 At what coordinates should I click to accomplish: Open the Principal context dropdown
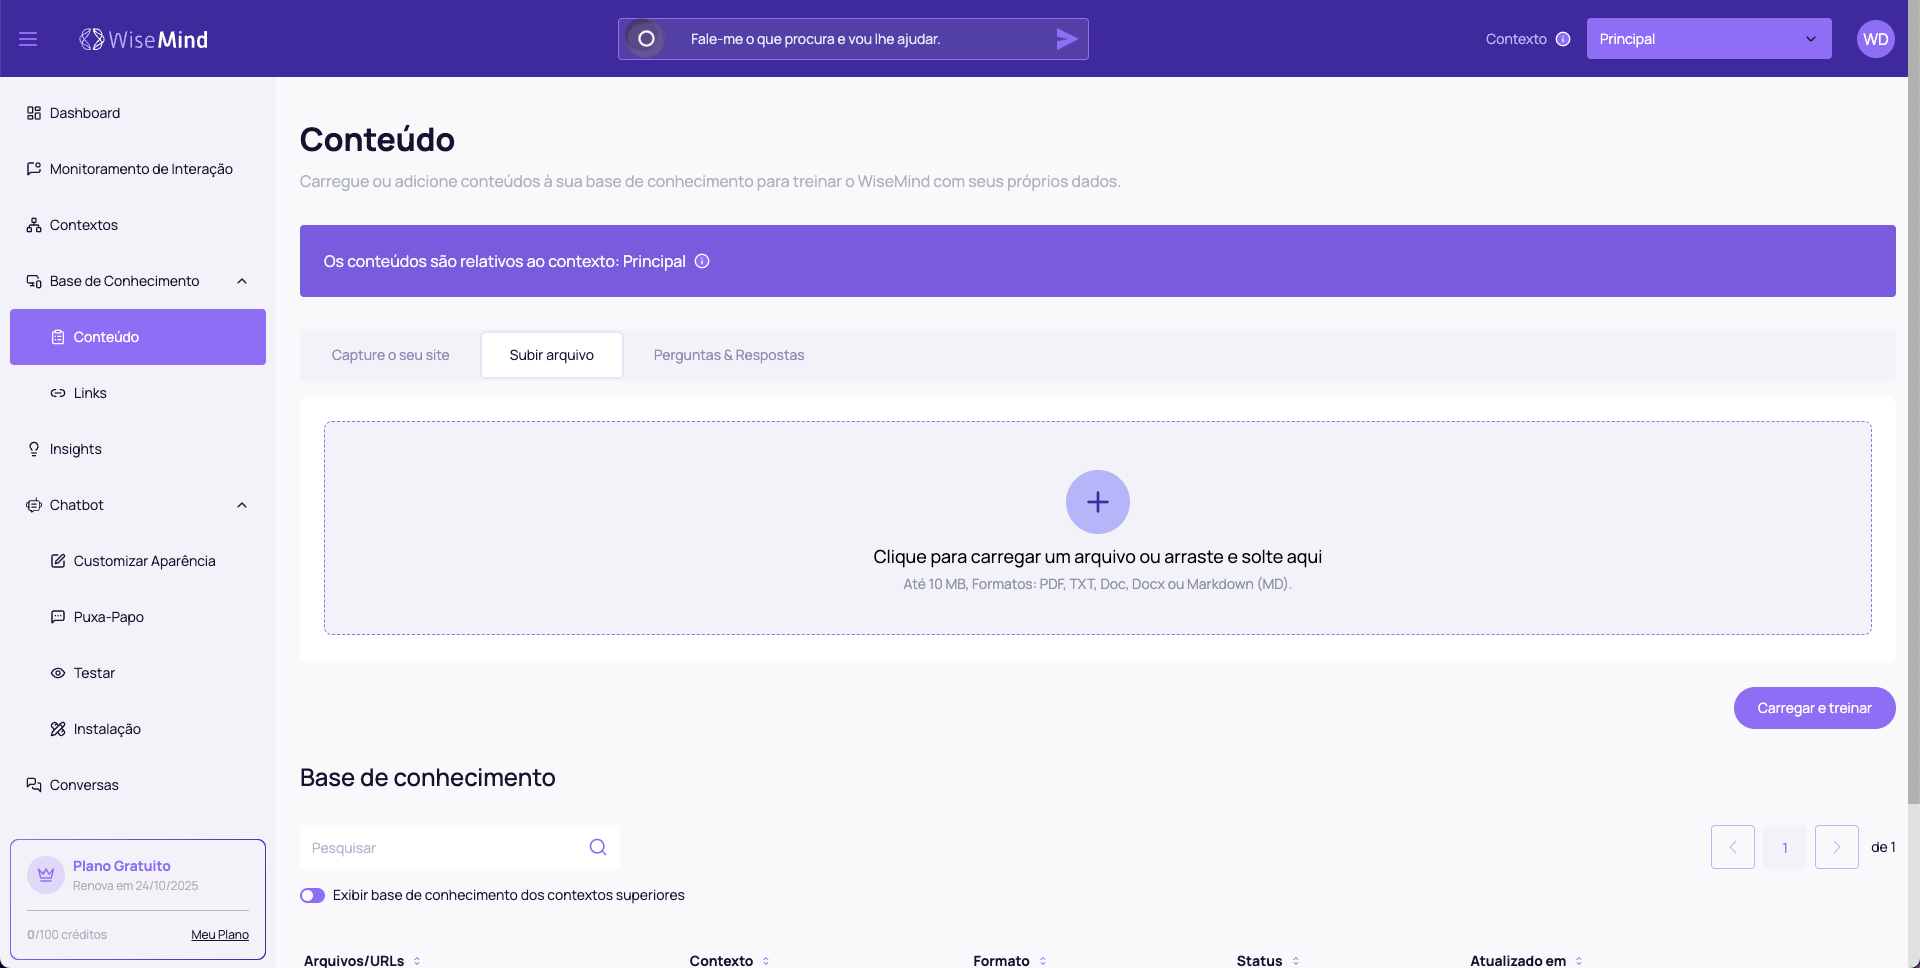click(x=1708, y=39)
